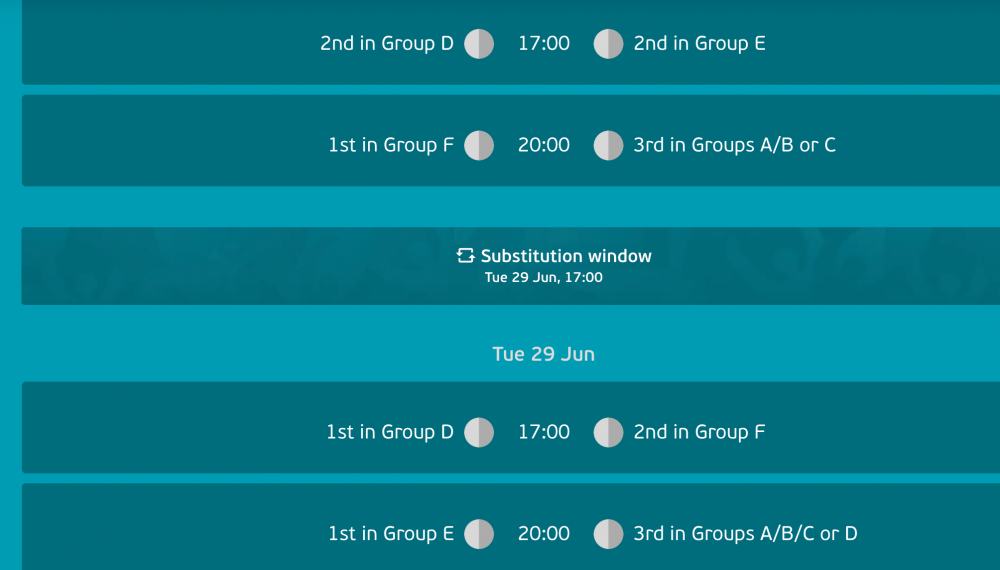Click the 1st in Group F team badge
This screenshot has height=570, width=1000.
coord(479,145)
